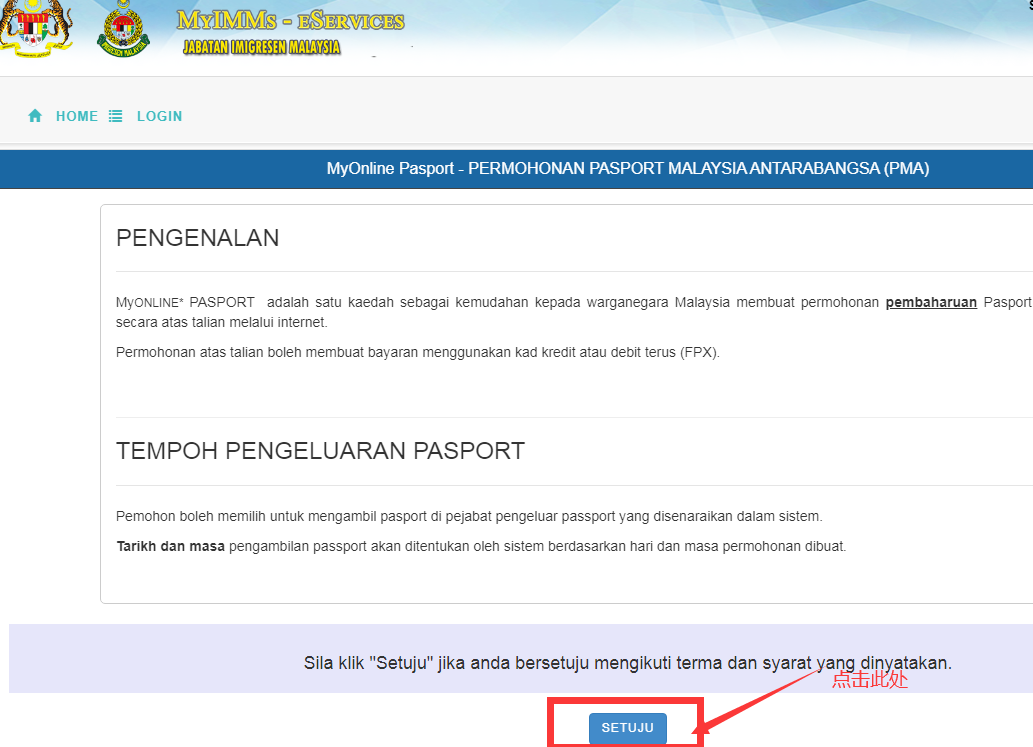Image resolution: width=1033 pixels, height=747 pixels.
Task: Click the house icon beside HOME
Action: click(35, 116)
